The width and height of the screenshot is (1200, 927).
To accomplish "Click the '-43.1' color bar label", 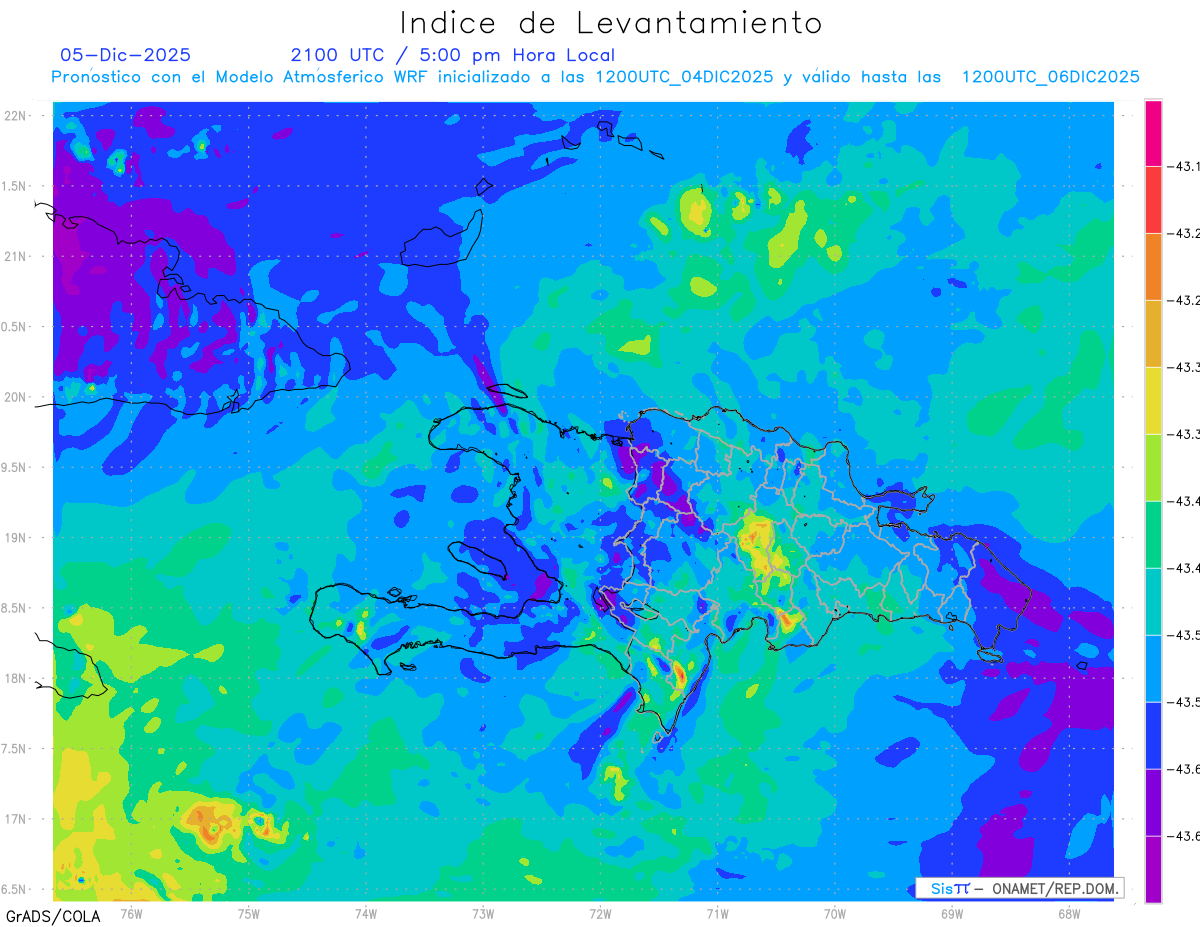I will pyautogui.click(x=1185, y=166).
